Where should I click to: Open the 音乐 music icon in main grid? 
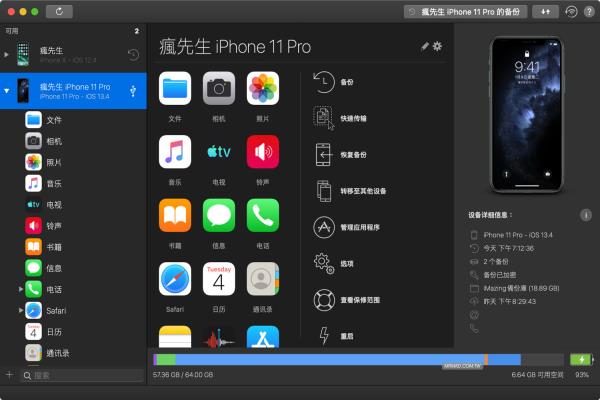coord(175,152)
